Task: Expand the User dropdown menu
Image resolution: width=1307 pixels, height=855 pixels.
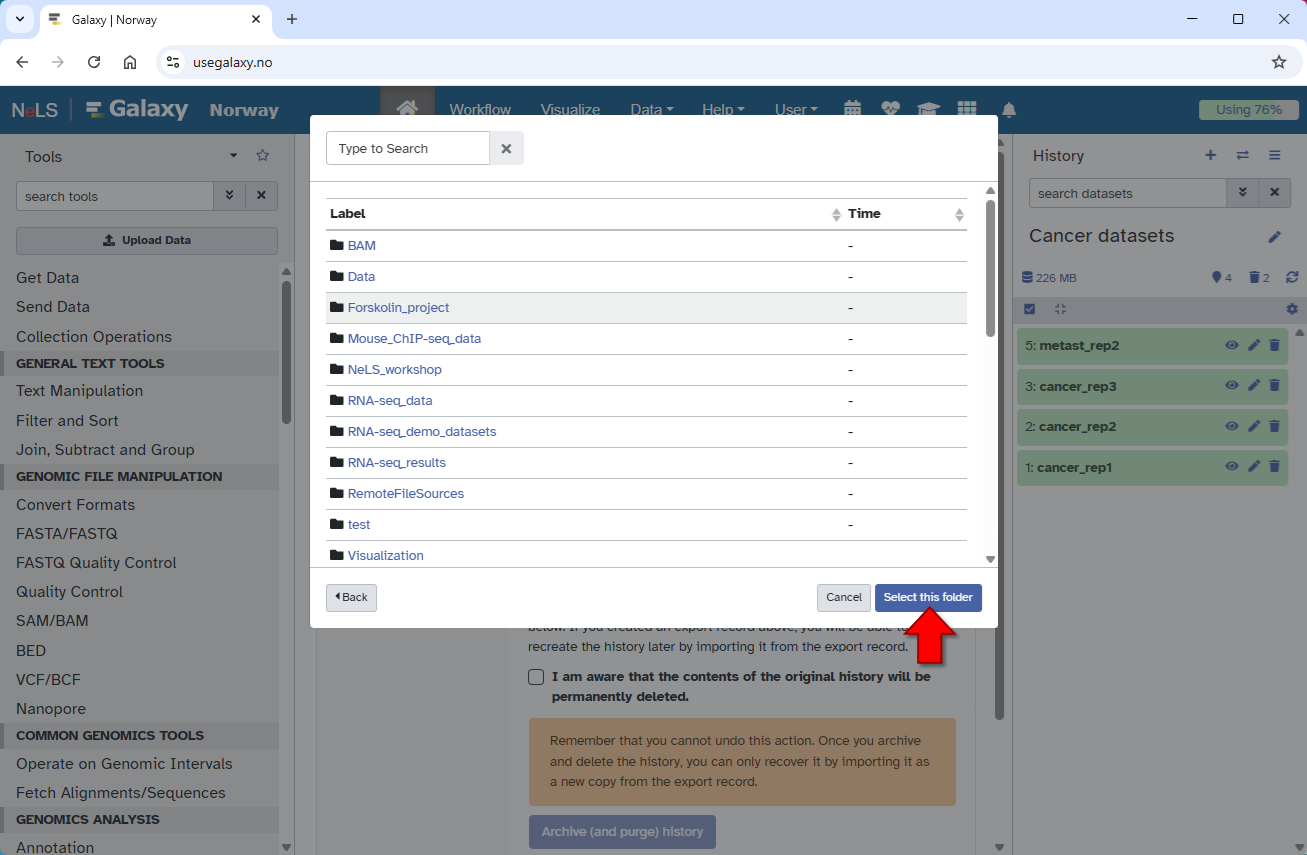Action: pyautogui.click(x=796, y=110)
